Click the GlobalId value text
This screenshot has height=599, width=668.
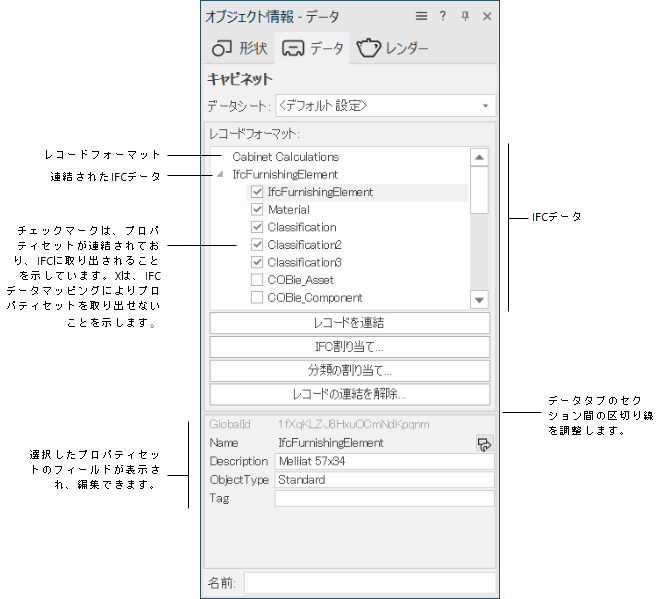click(354, 424)
